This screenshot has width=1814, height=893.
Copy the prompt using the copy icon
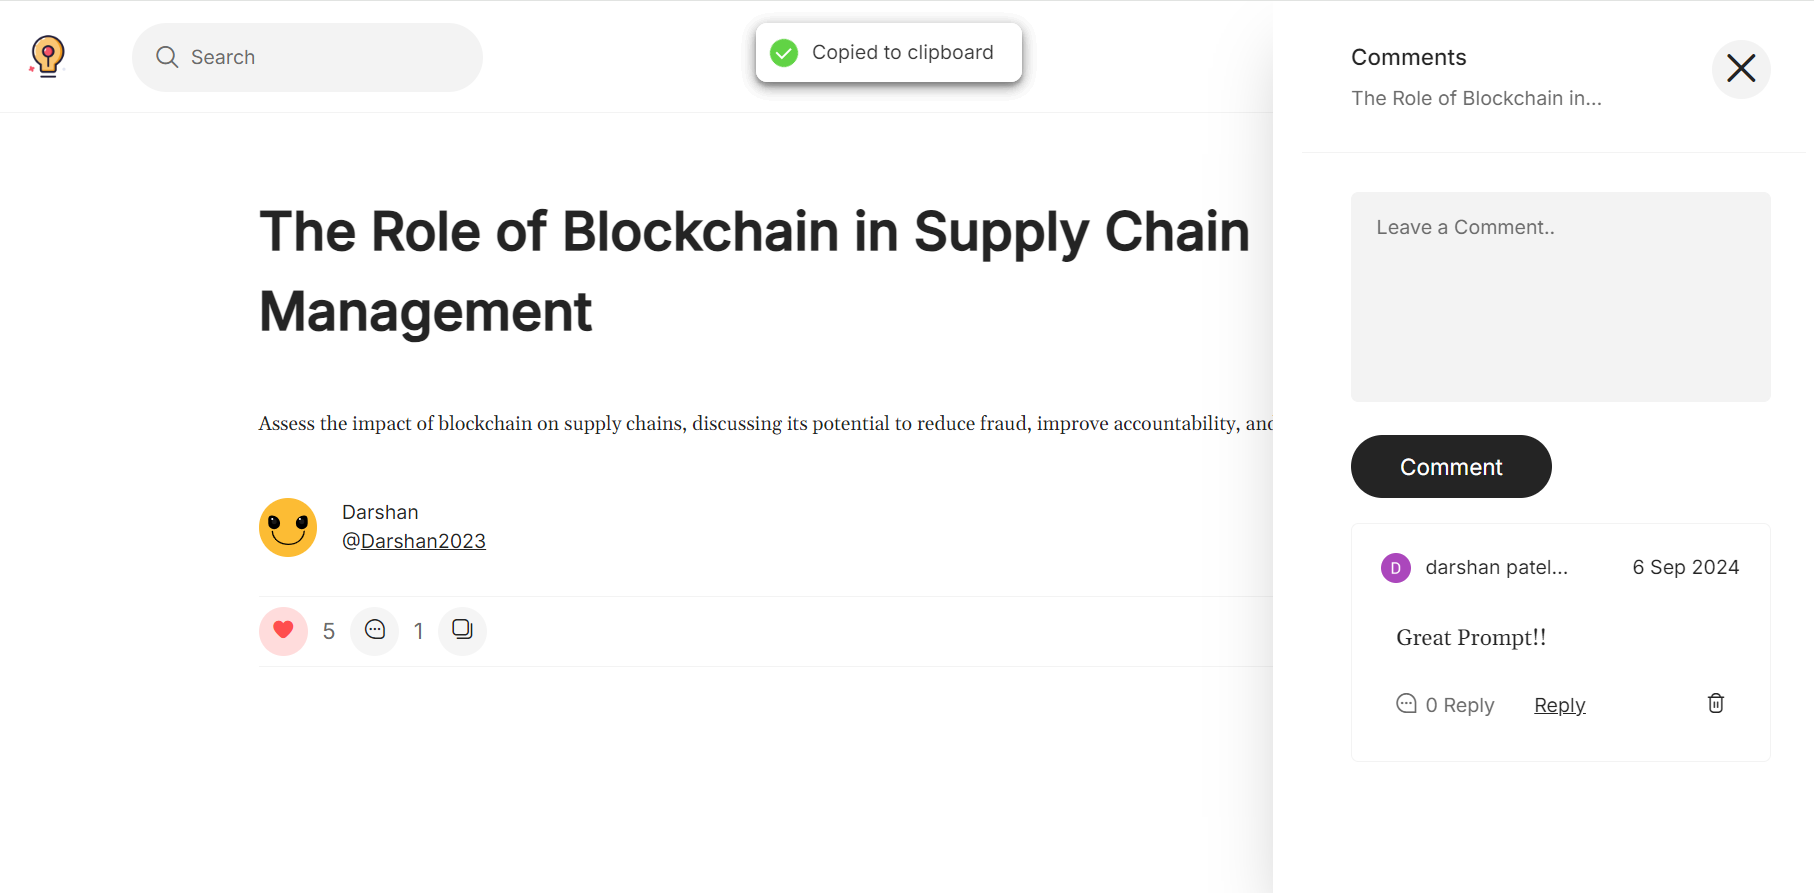[x=462, y=631]
